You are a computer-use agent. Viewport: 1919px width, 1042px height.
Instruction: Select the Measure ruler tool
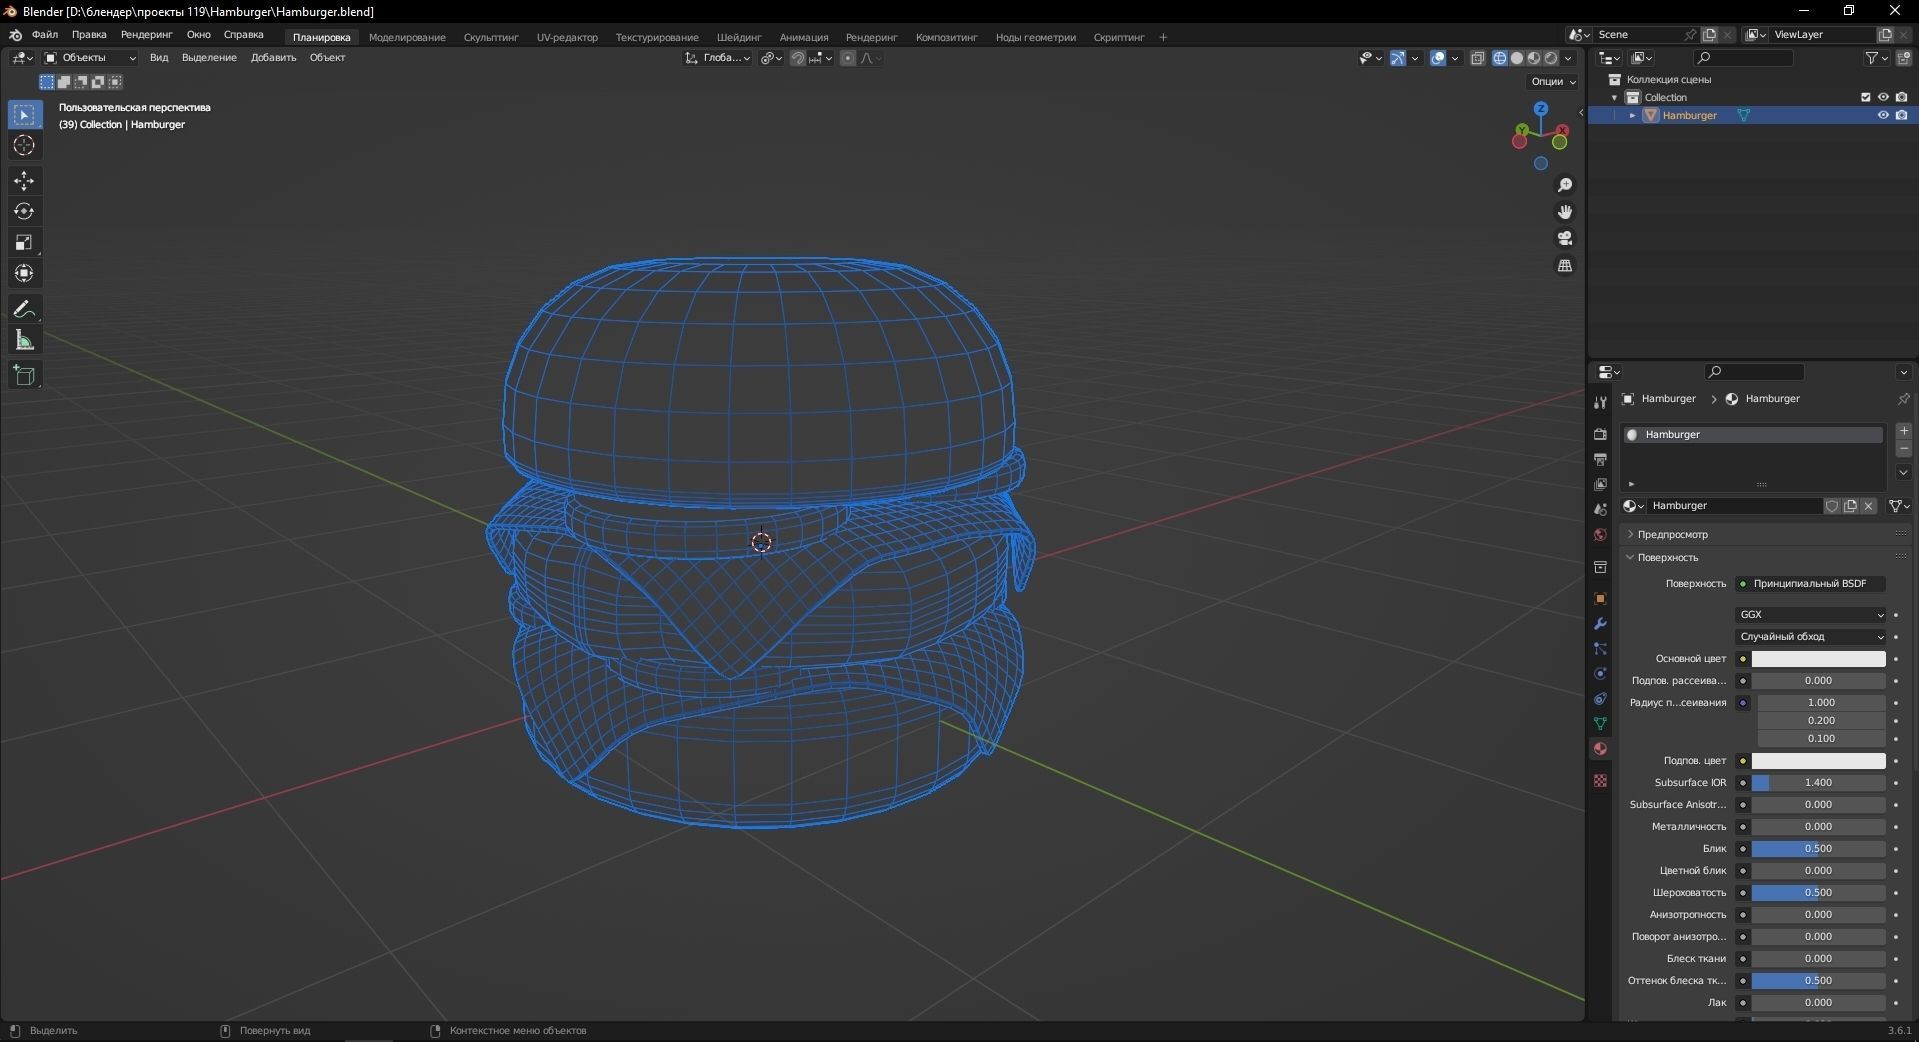[x=24, y=341]
